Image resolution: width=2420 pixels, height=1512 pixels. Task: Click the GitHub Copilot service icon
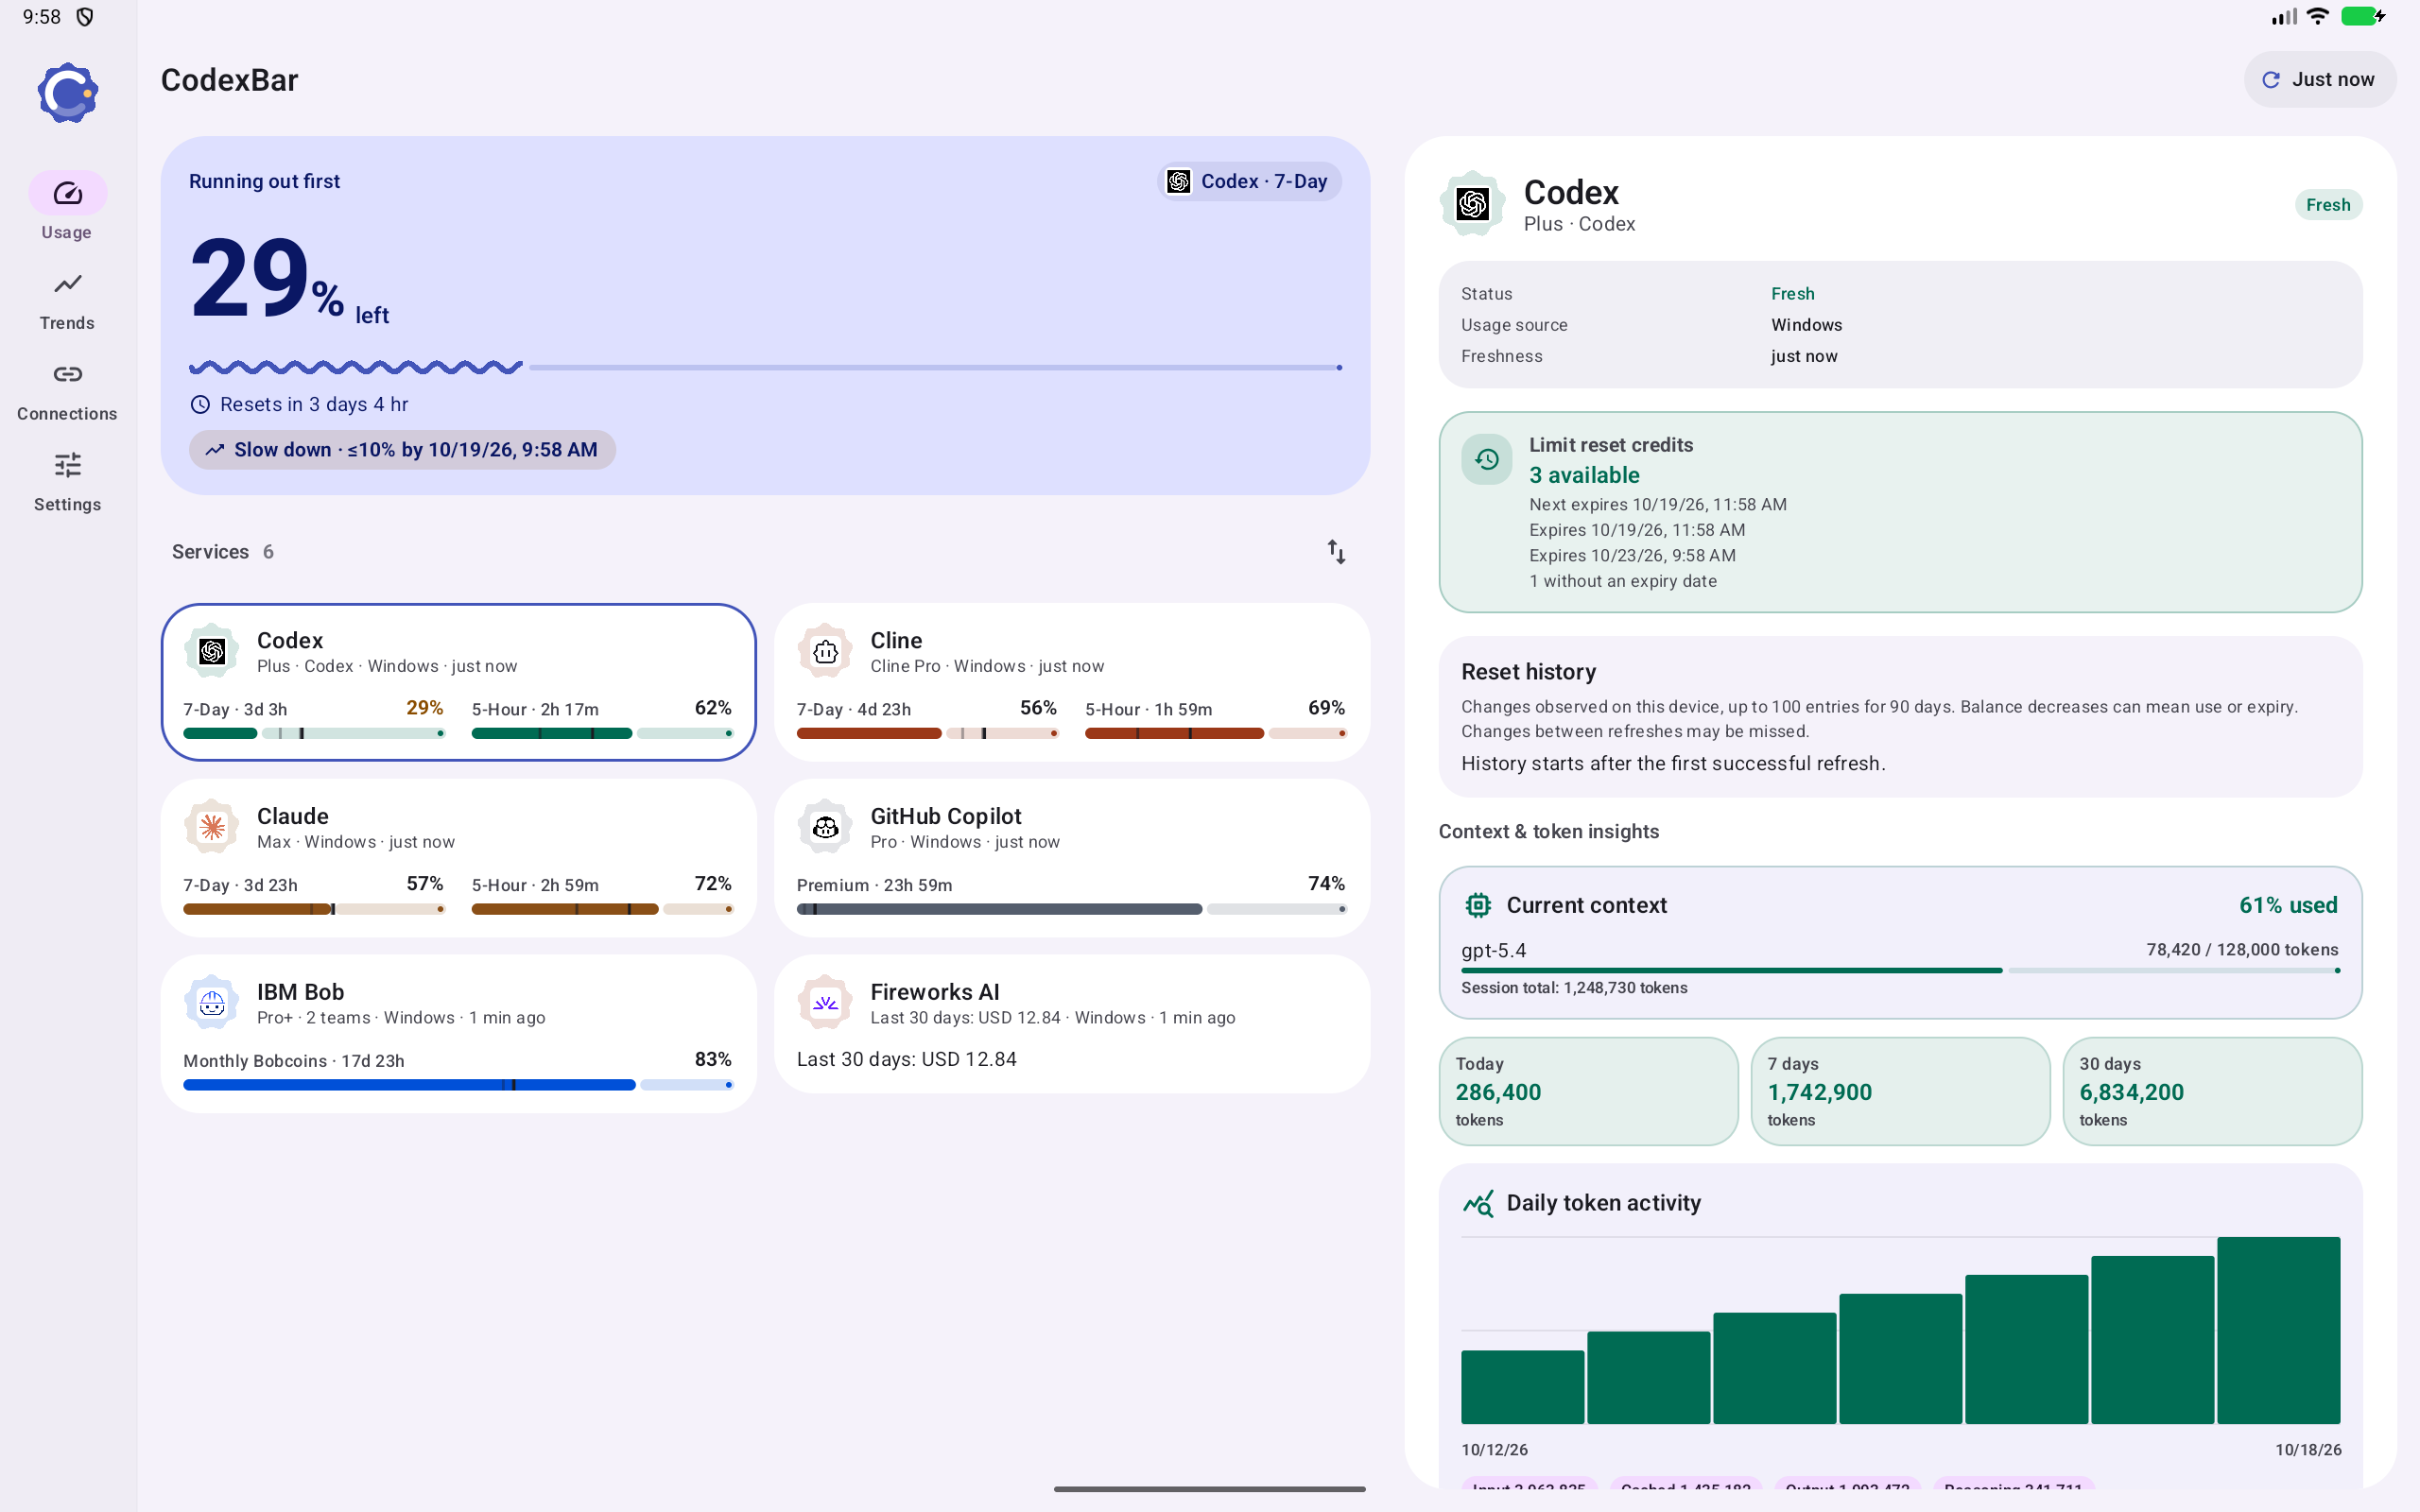[825, 827]
